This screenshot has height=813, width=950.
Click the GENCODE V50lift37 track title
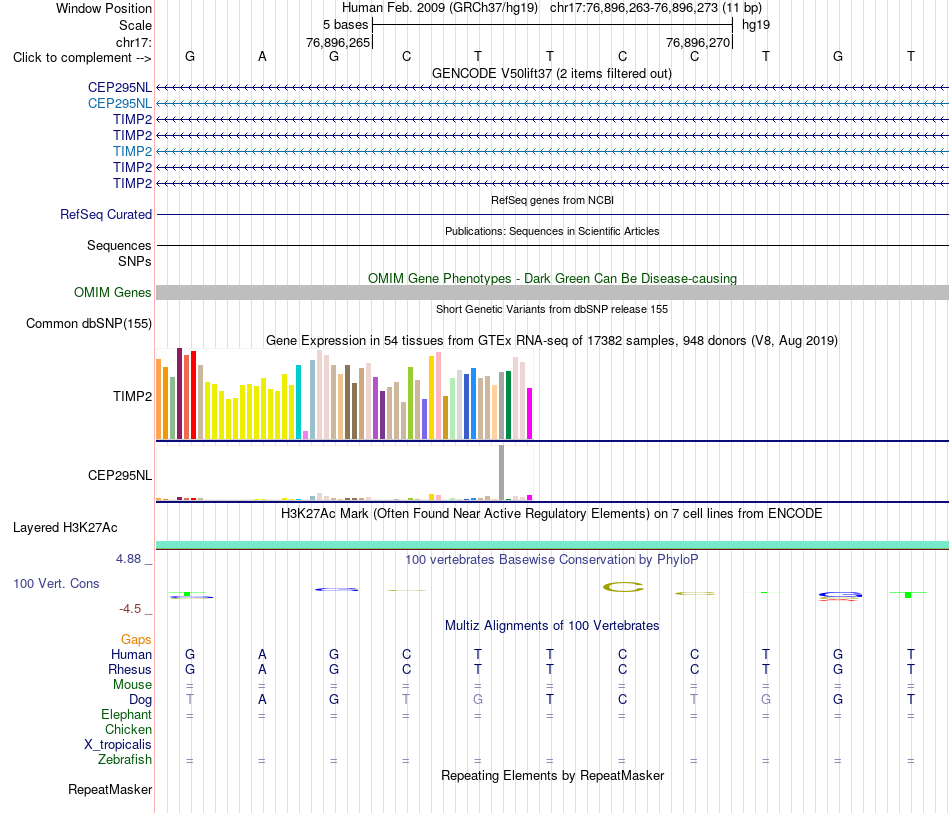tap(552, 73)
